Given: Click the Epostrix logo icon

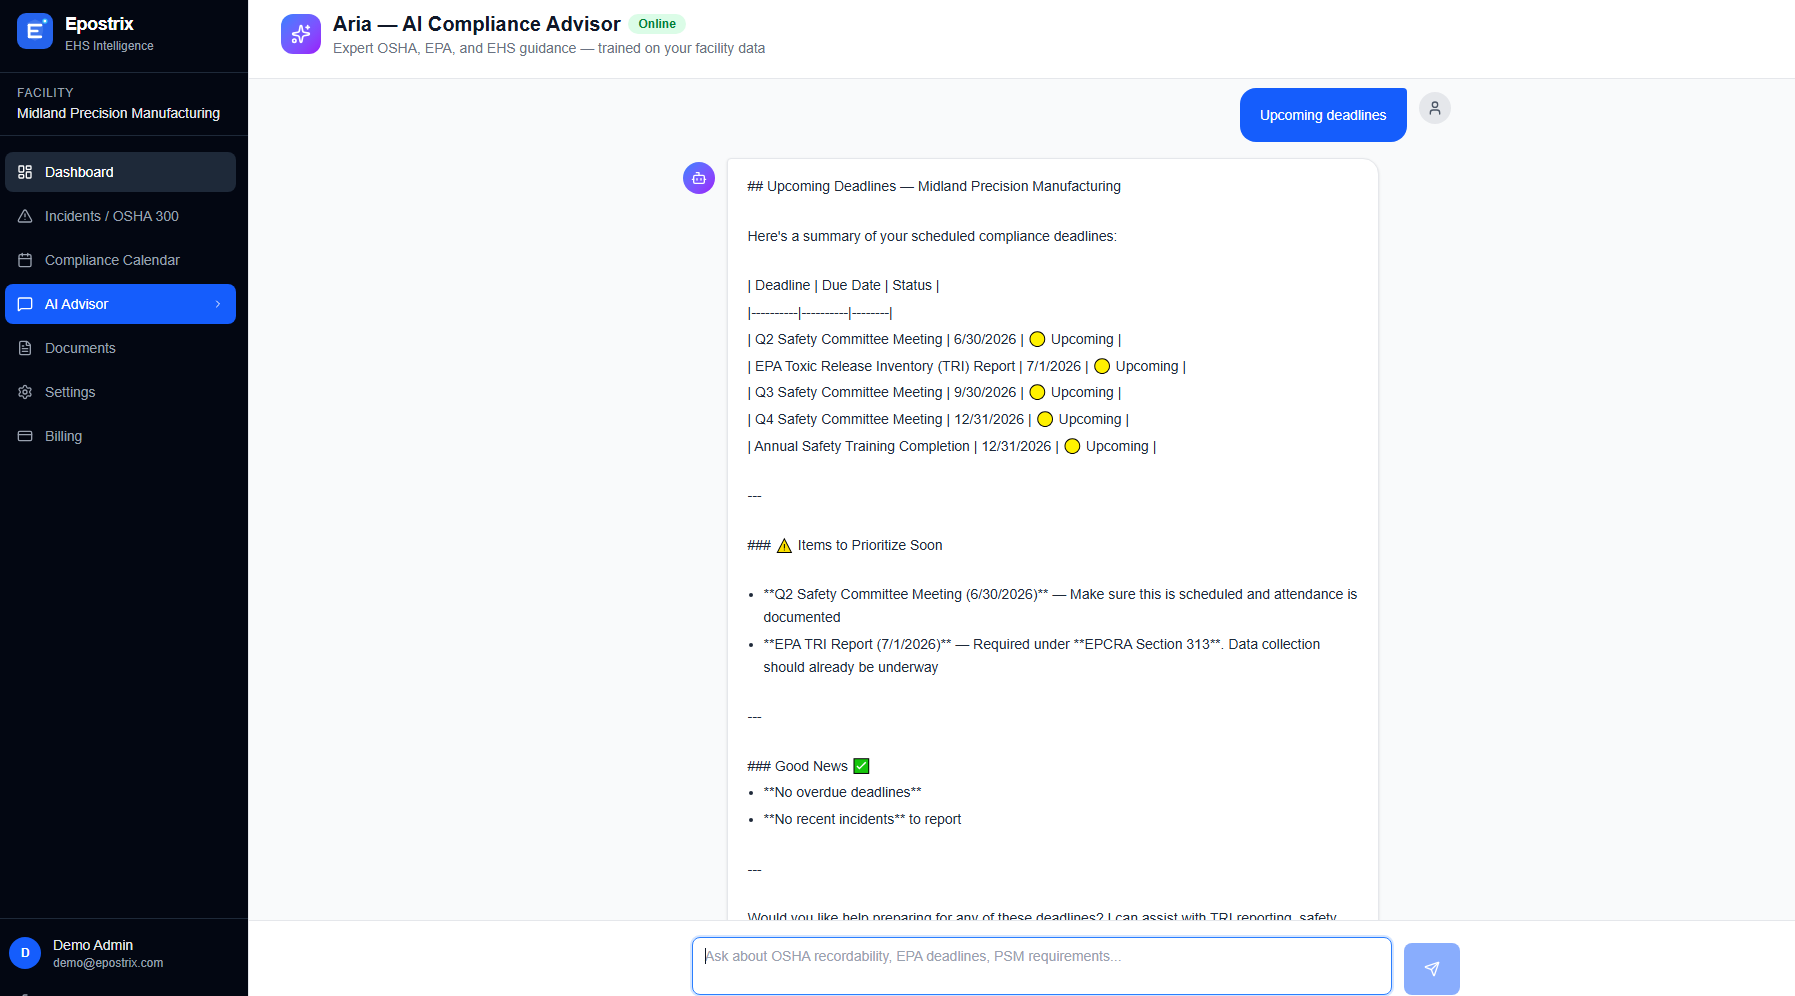Looking at the screenshot, I should [35, 32].
